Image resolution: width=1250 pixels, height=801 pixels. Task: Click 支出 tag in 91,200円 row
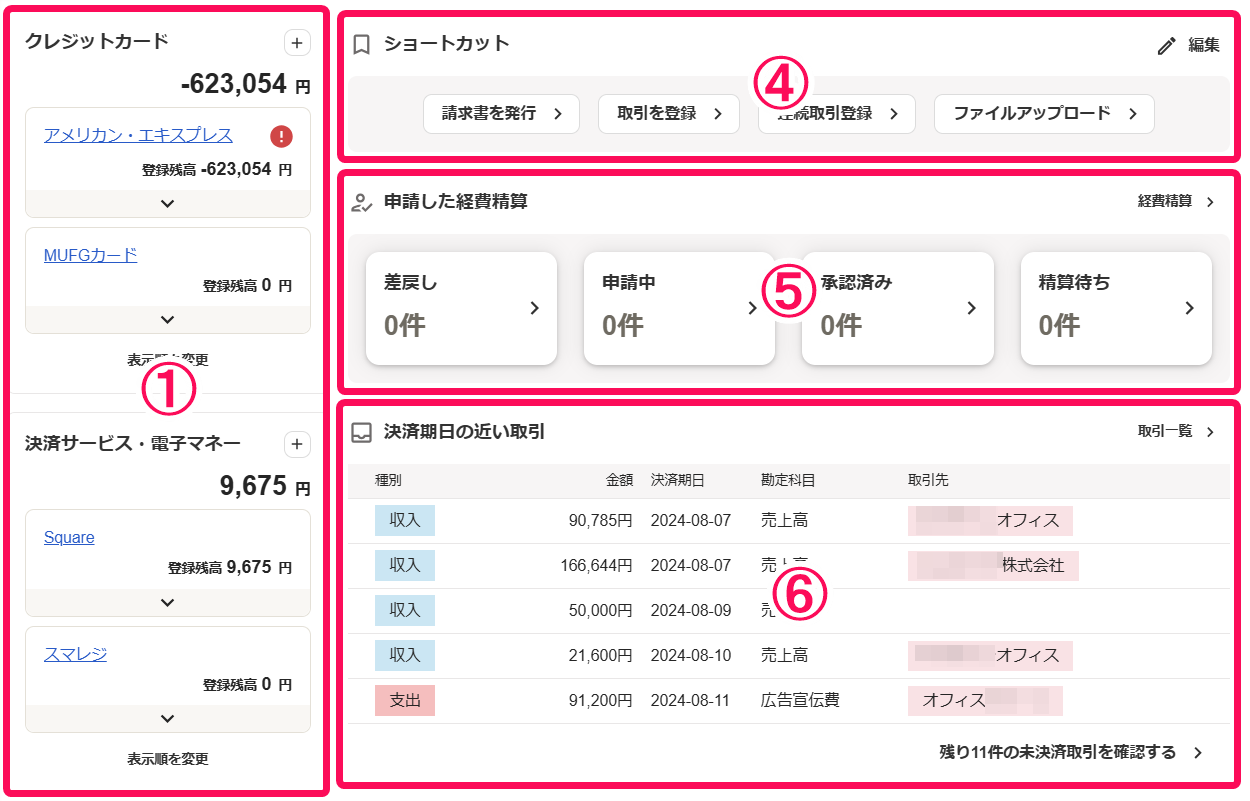[x=405, y=700]
